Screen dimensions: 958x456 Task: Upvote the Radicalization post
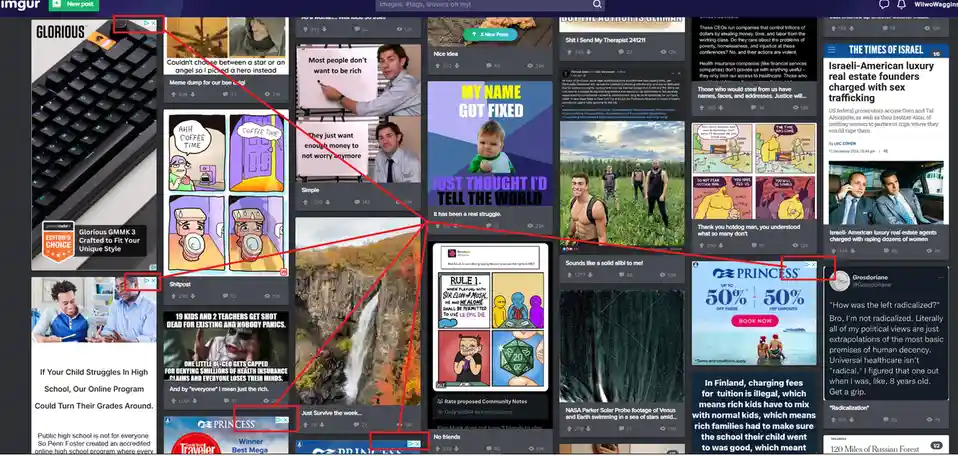[833, 419]
